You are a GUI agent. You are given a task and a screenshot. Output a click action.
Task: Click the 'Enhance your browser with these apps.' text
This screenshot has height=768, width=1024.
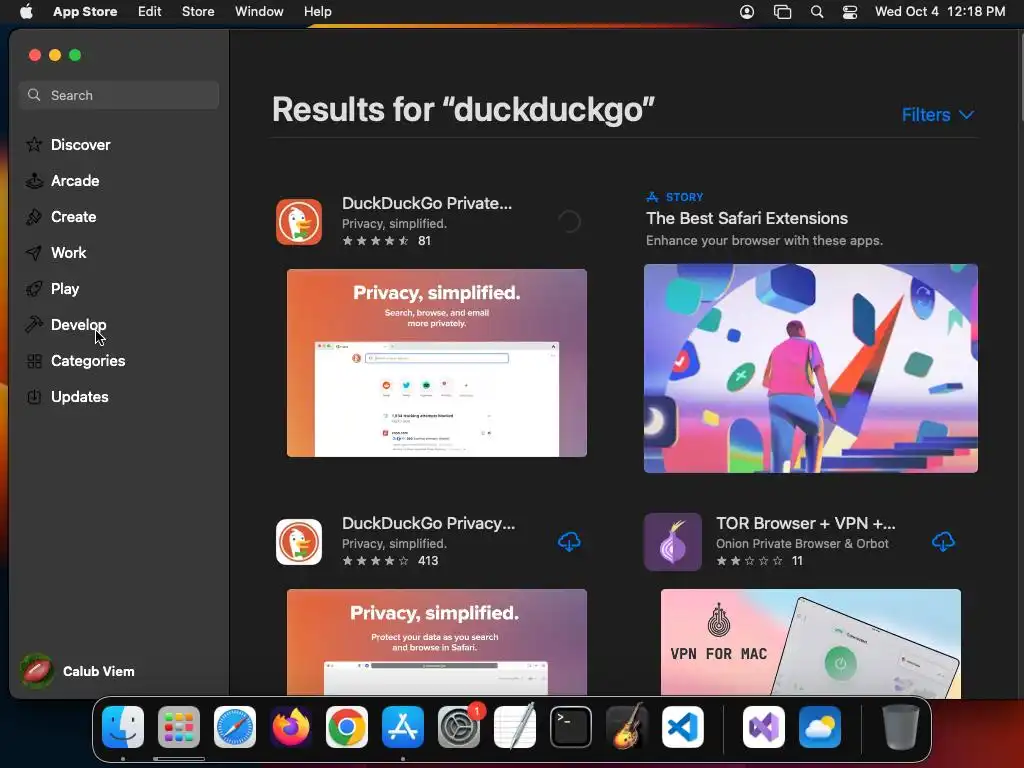pos(764,240)
